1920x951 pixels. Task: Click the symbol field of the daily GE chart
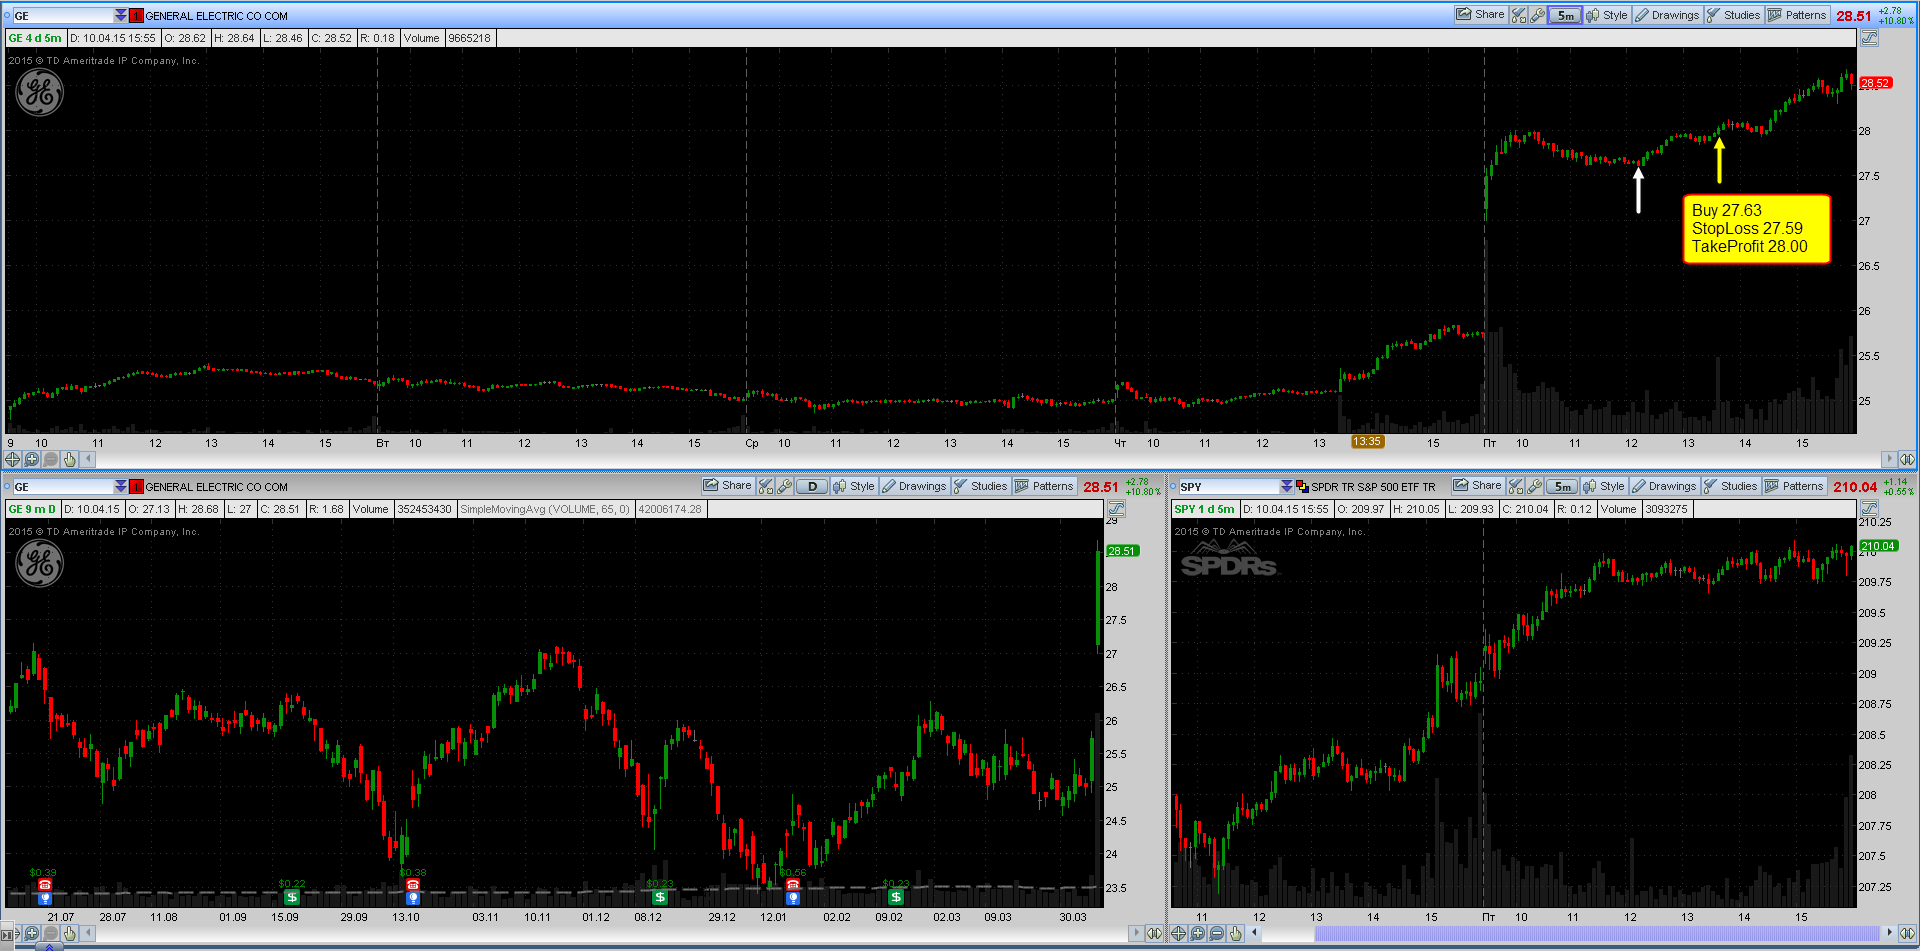click(62, 487)
